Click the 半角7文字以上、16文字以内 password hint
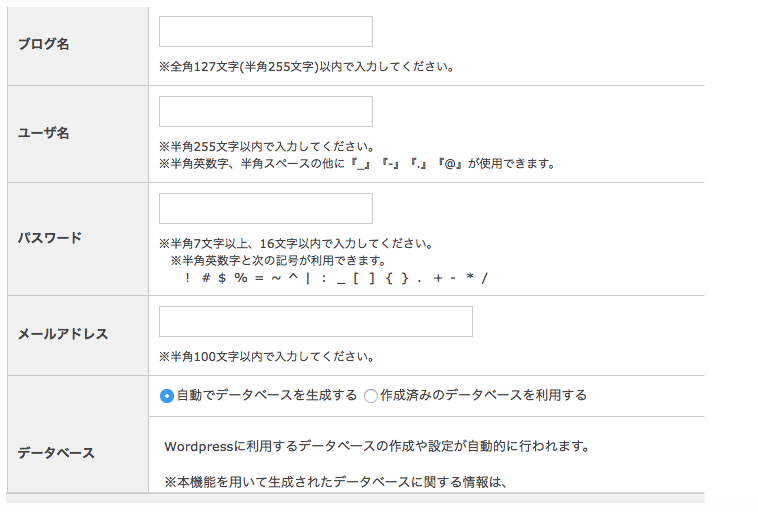 click(x=296, y=243)
